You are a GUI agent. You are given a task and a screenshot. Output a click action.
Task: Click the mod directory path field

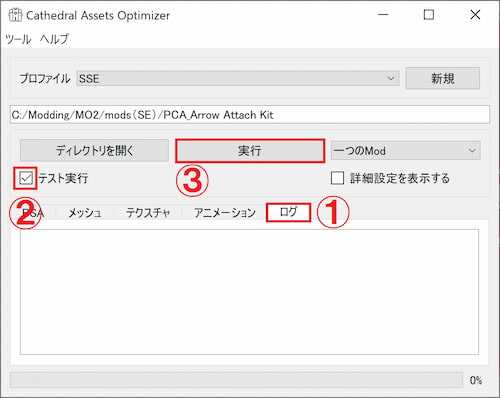click(x=250, y=115)
